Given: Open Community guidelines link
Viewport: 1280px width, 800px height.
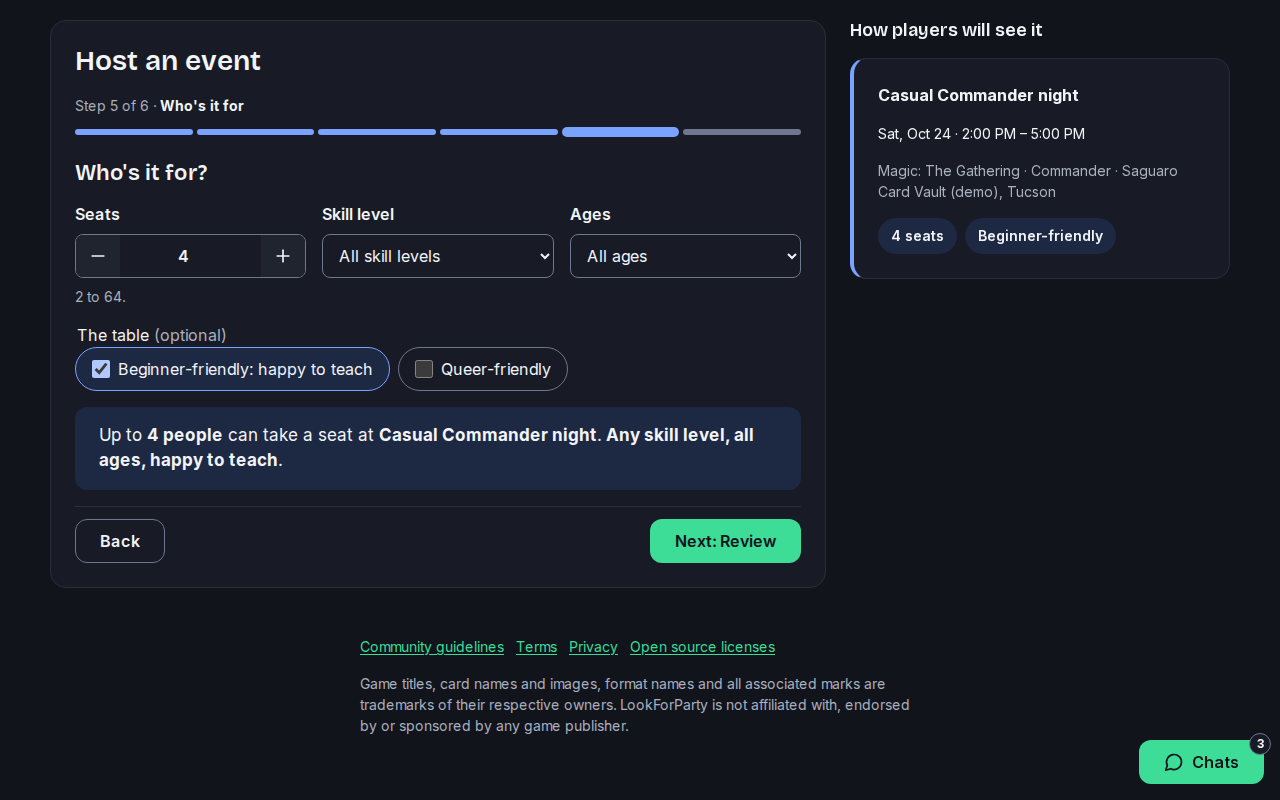Looking at the screenshot, I should [432, 647].
